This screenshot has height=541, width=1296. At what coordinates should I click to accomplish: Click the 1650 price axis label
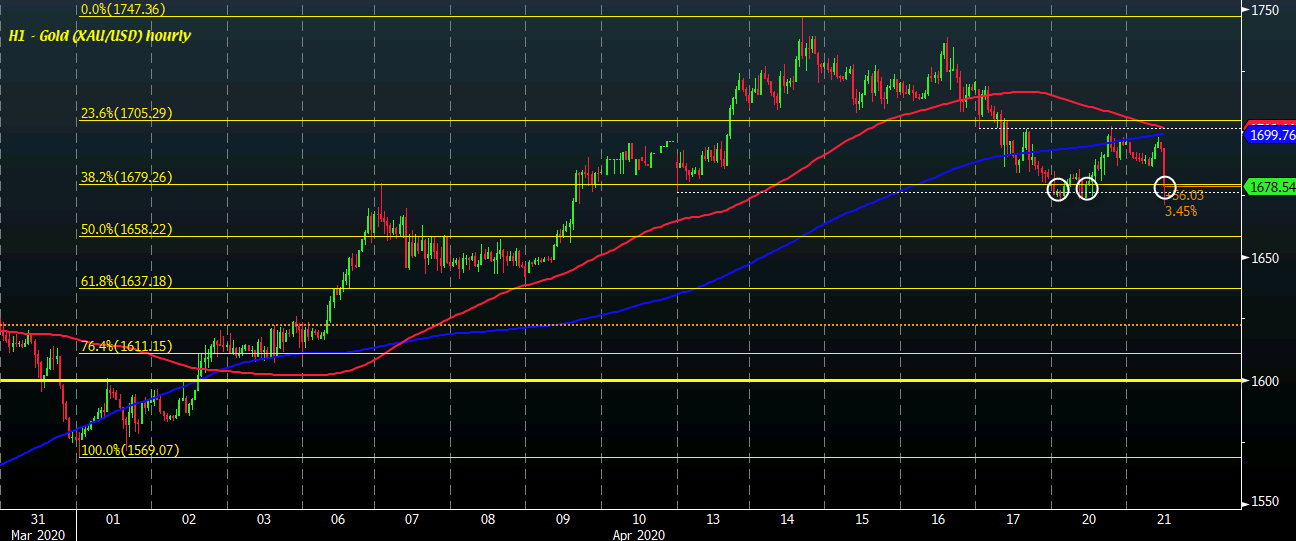pos(1263,258)
